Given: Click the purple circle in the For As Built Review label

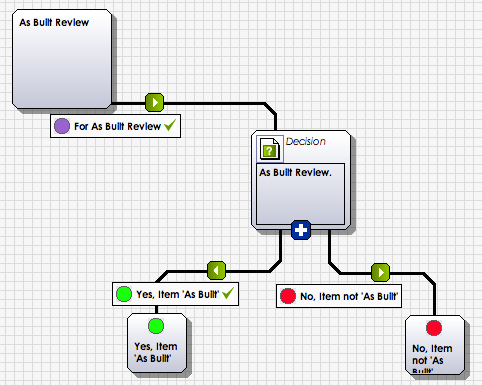Looking at the screenshot, I should coord(62,126).
